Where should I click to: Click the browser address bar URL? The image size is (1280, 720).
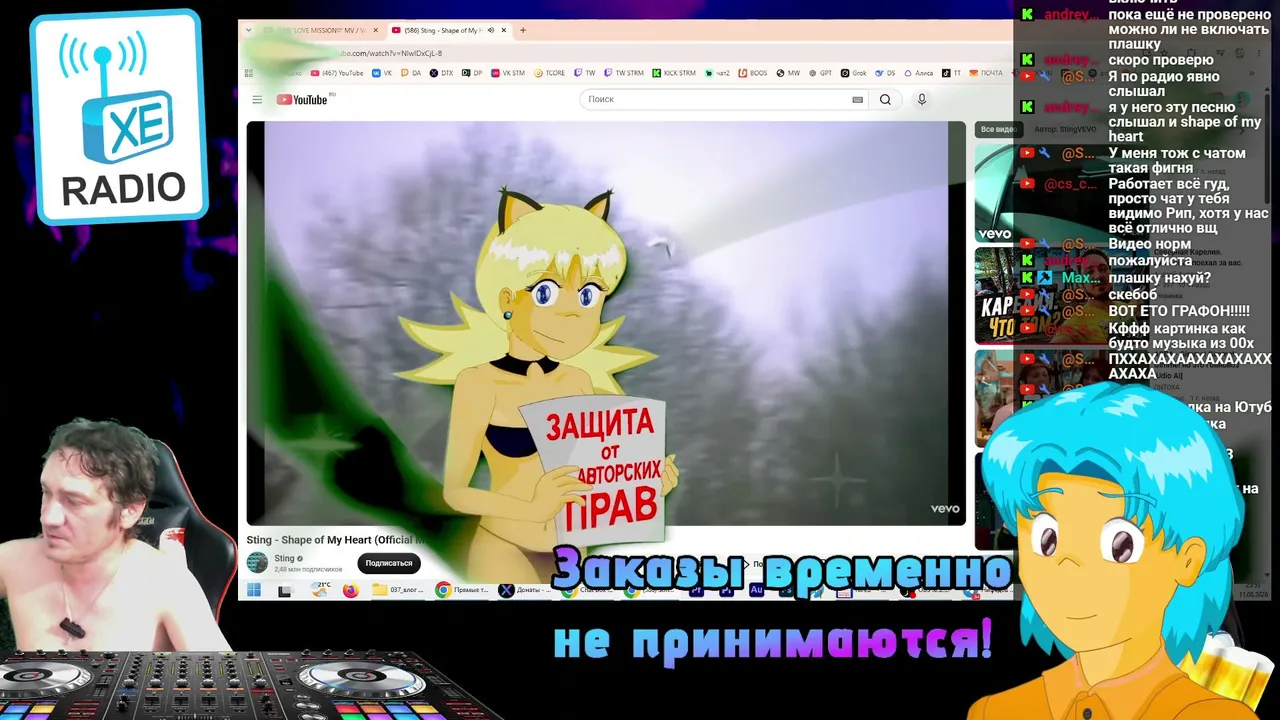click(x=390, y=53)
